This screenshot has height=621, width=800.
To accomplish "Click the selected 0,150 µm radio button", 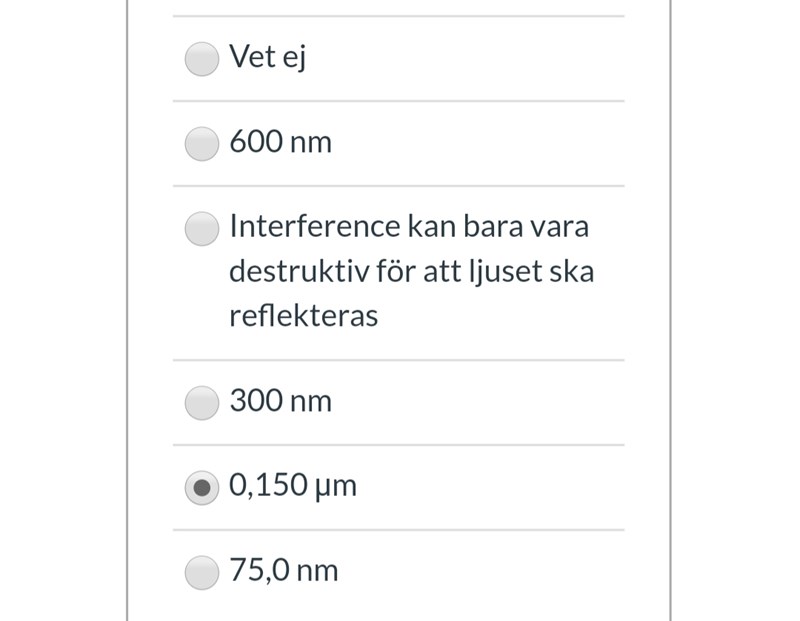I will click(202, 488).
